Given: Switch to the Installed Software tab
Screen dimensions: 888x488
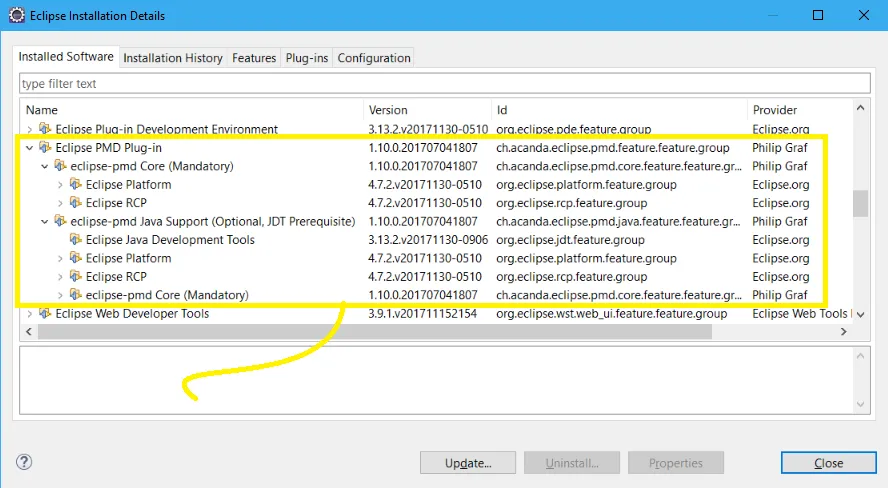Looking at the screenshot, I should click(66, 57).
